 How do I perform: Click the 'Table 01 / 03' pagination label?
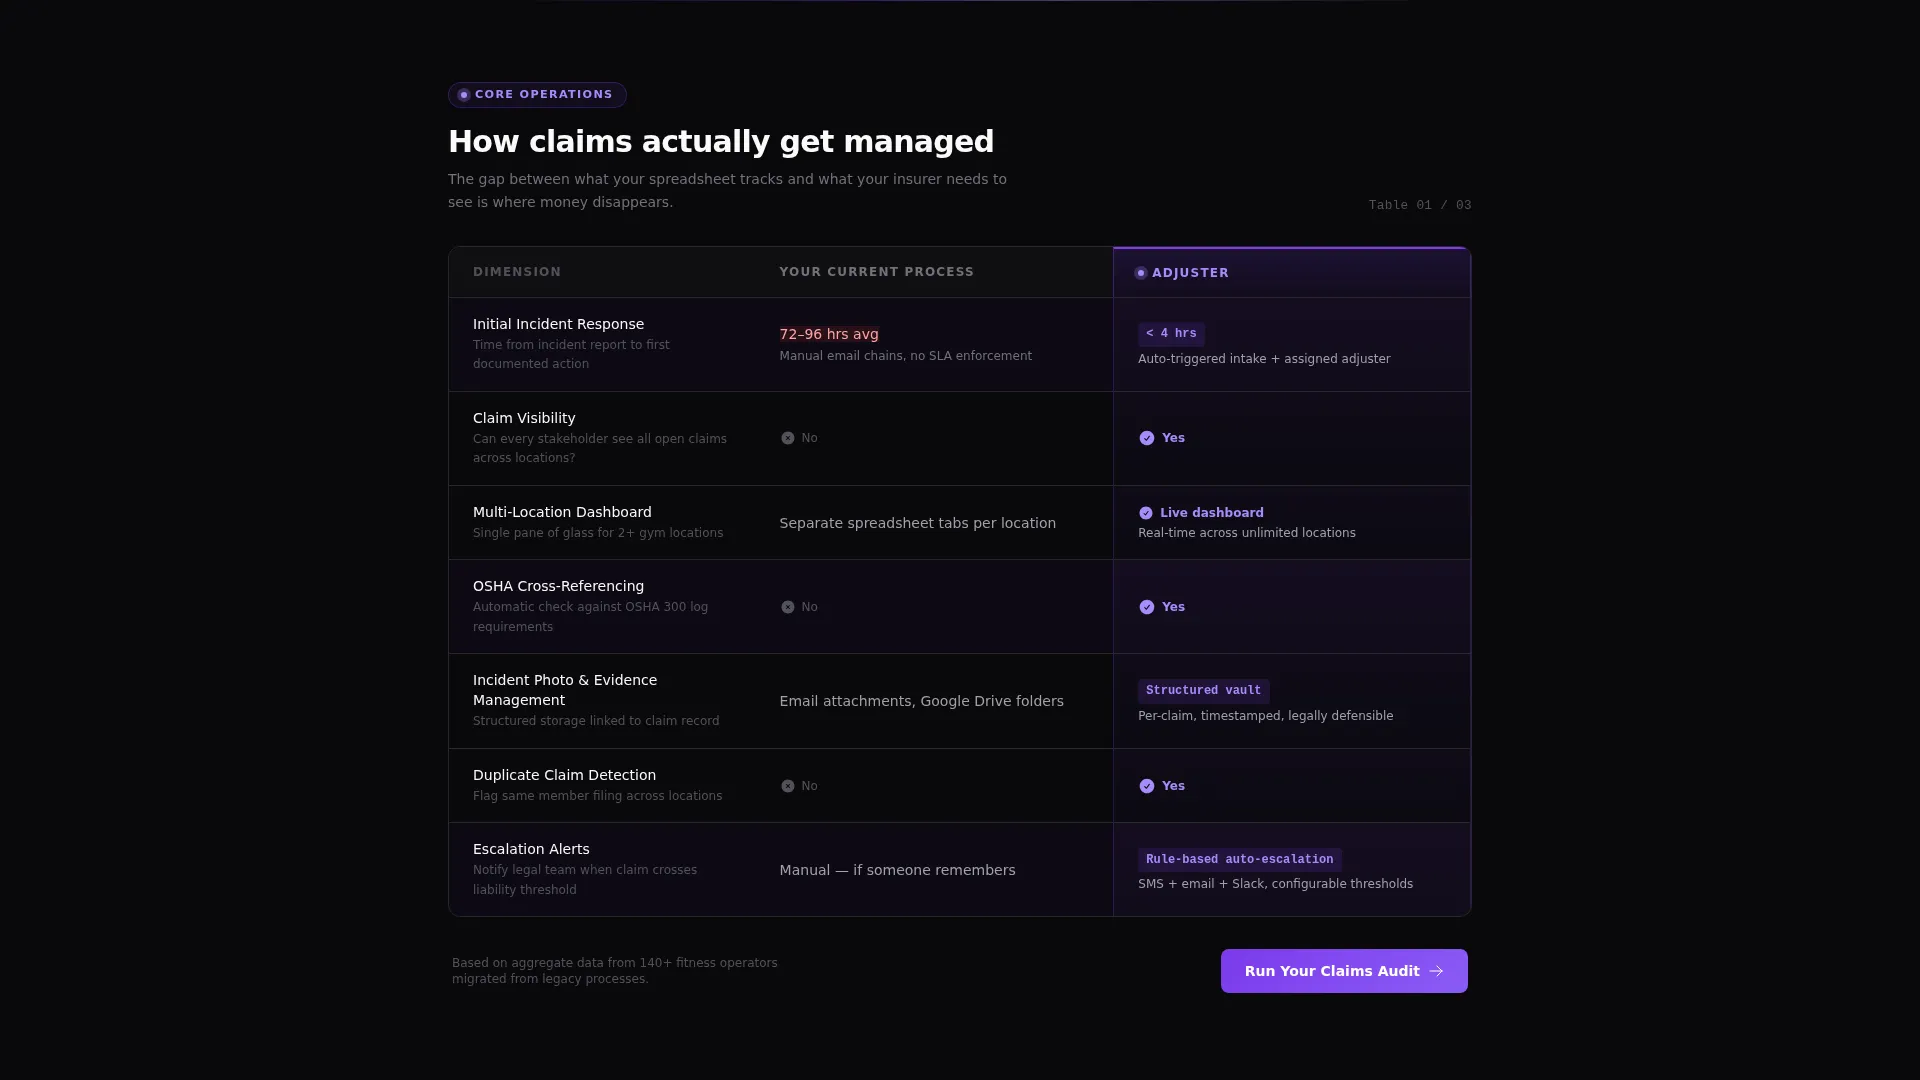pyautogui.click(x=1420, y=205)
